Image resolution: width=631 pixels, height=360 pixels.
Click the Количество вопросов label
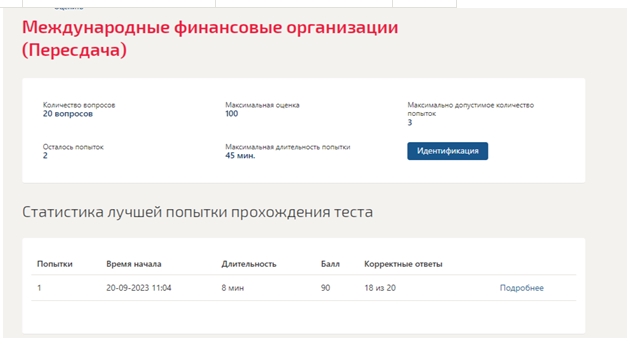[x=79, y=105]
